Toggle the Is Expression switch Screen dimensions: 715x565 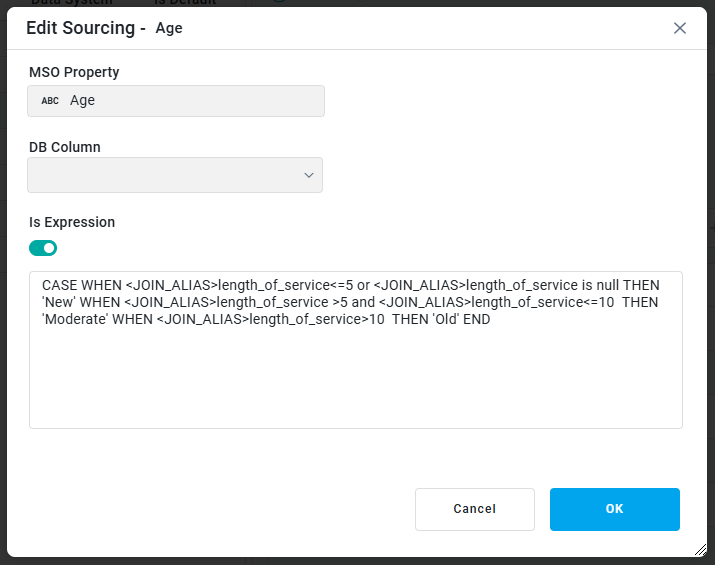[x=43, y=247]
